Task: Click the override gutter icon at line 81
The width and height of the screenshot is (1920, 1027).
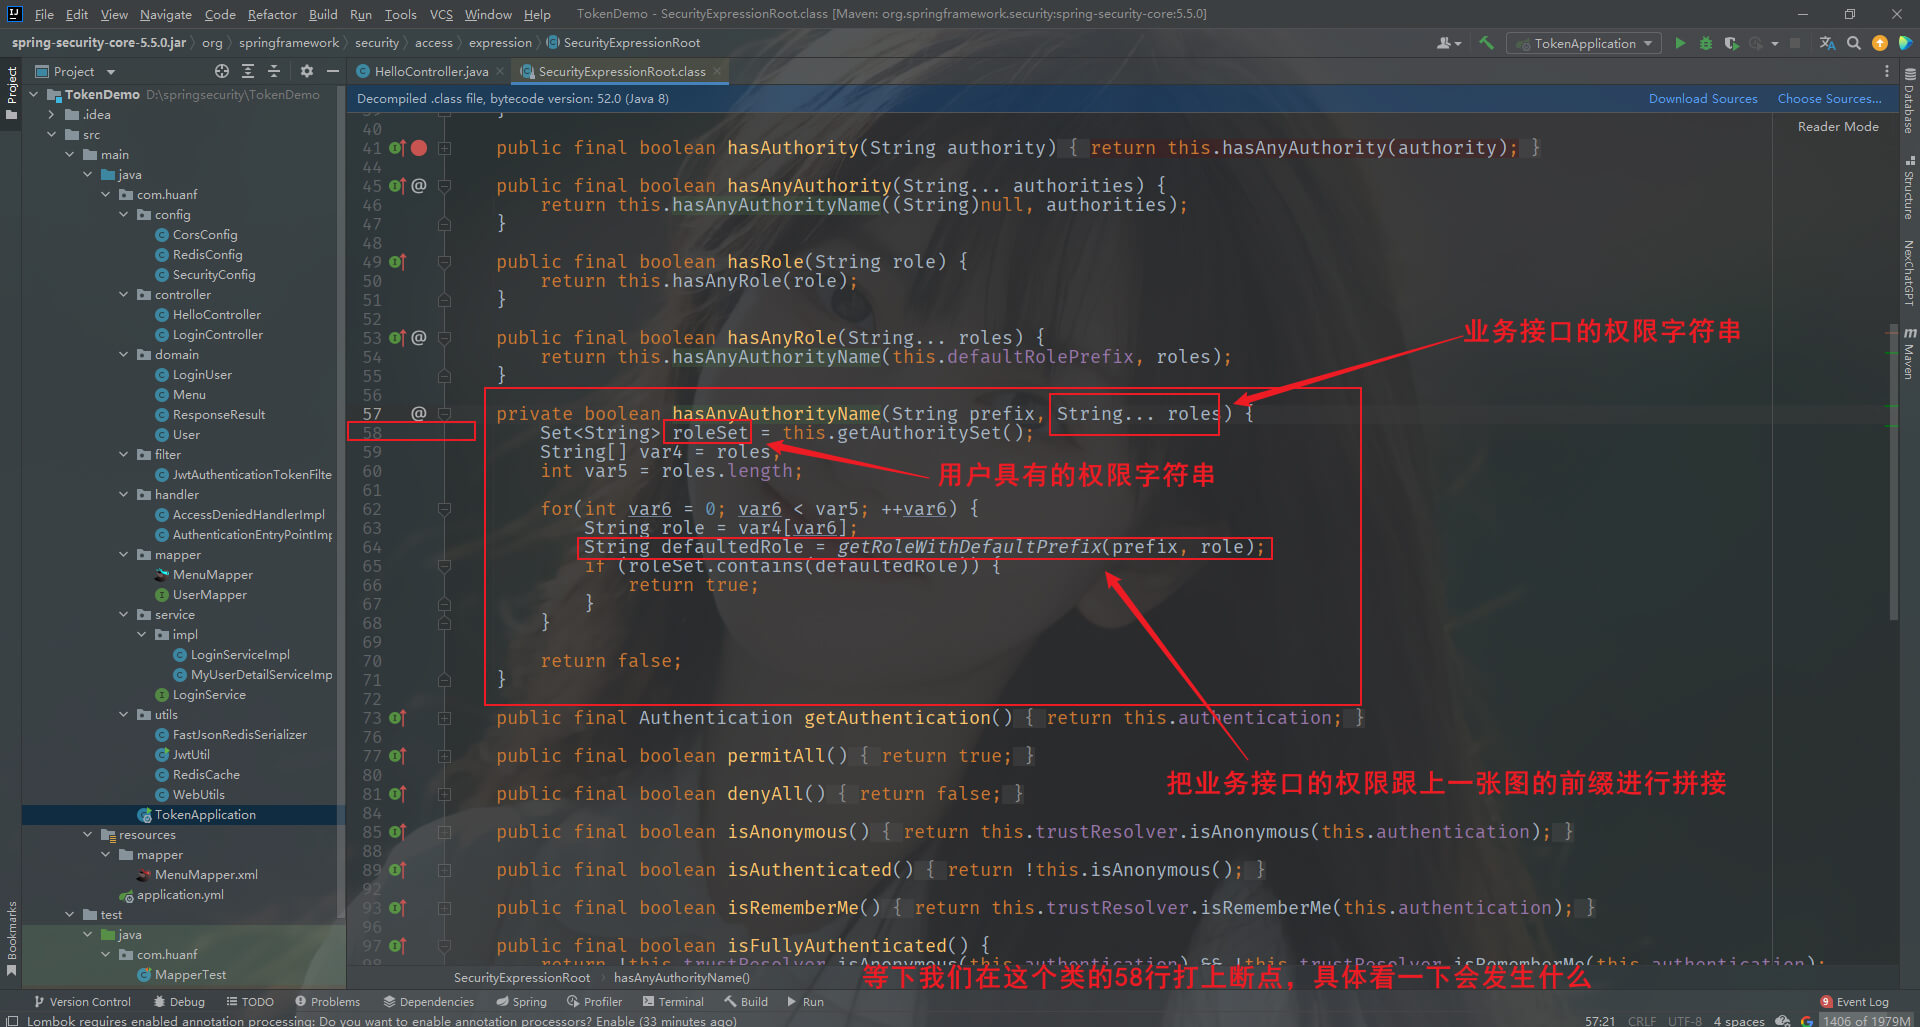Action: 396,794
